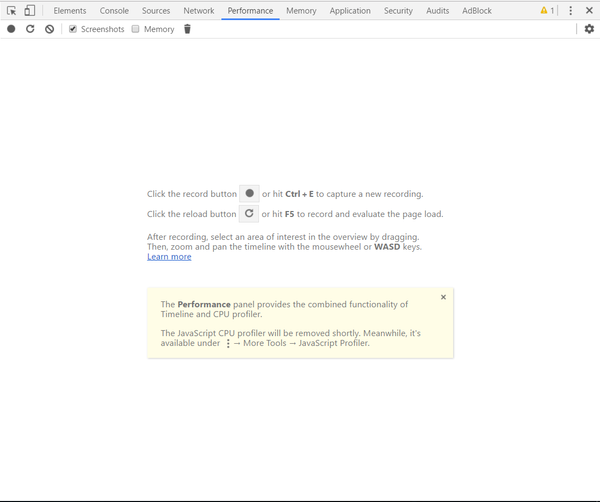Click the toolbar reload and record icon
Image resolution: width=600 pixels, height=502 pixels.
(x=30, y=29)
